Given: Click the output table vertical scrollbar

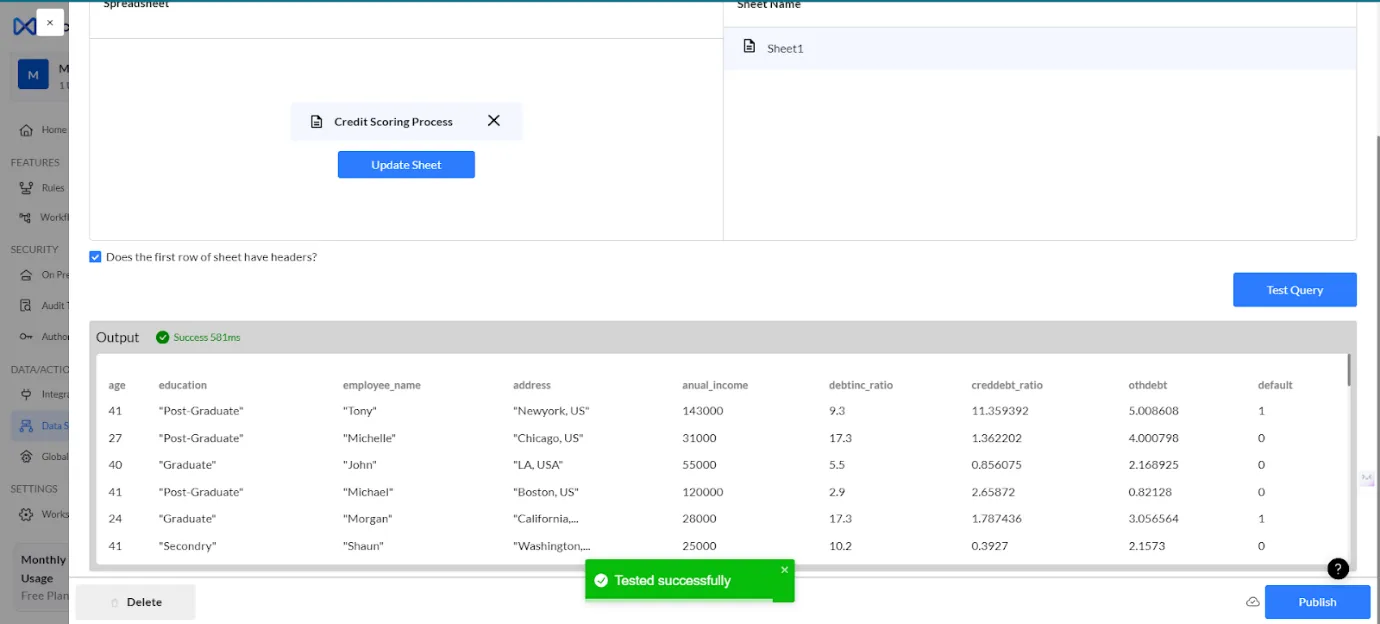Looking at the screenshot, I should click(x=1348, y=369).
